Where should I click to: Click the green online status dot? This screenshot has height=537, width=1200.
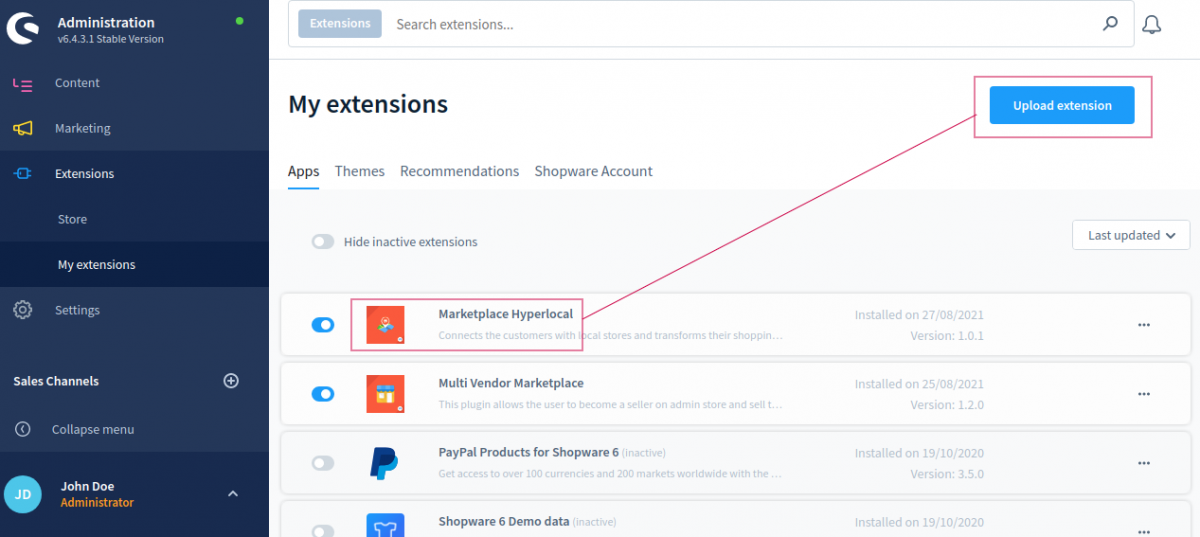[x=238, y=20]
